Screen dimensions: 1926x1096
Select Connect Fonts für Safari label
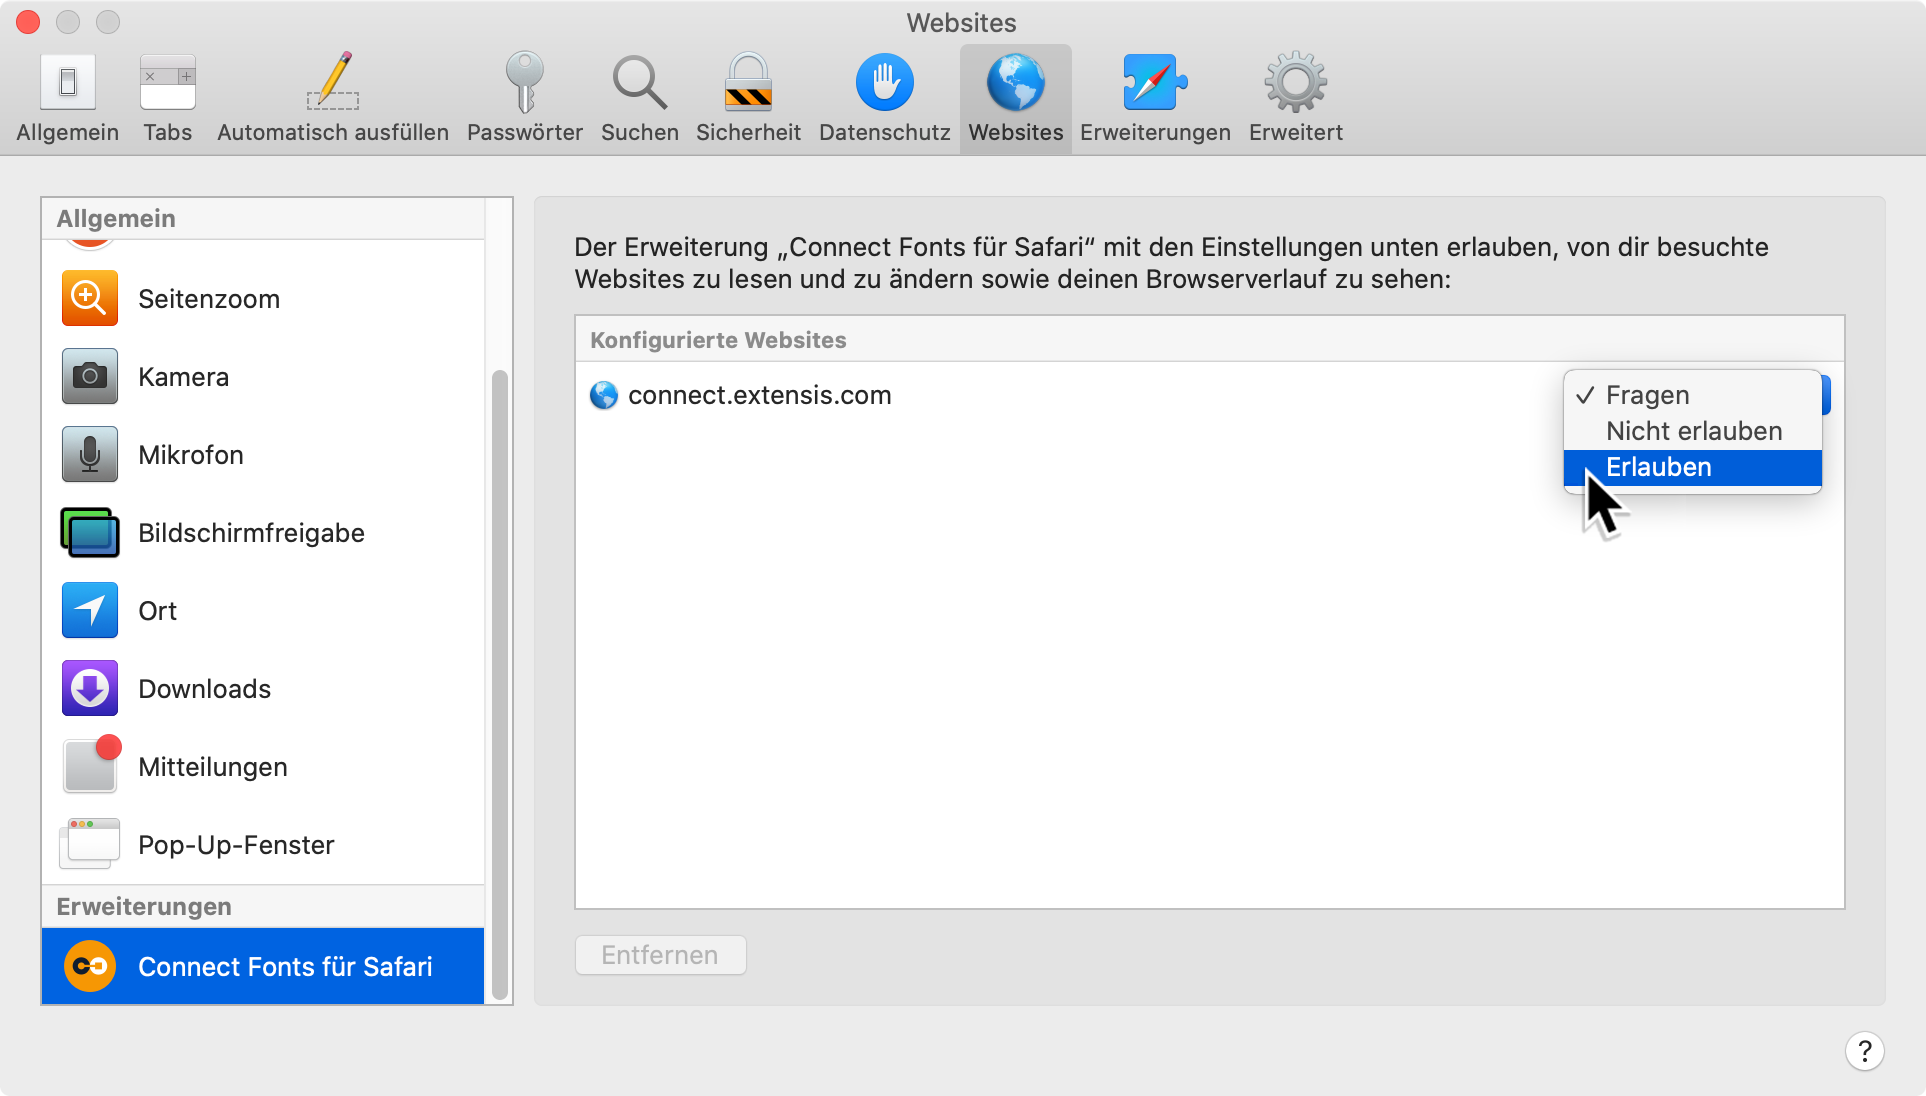click(x=285, y=967)
